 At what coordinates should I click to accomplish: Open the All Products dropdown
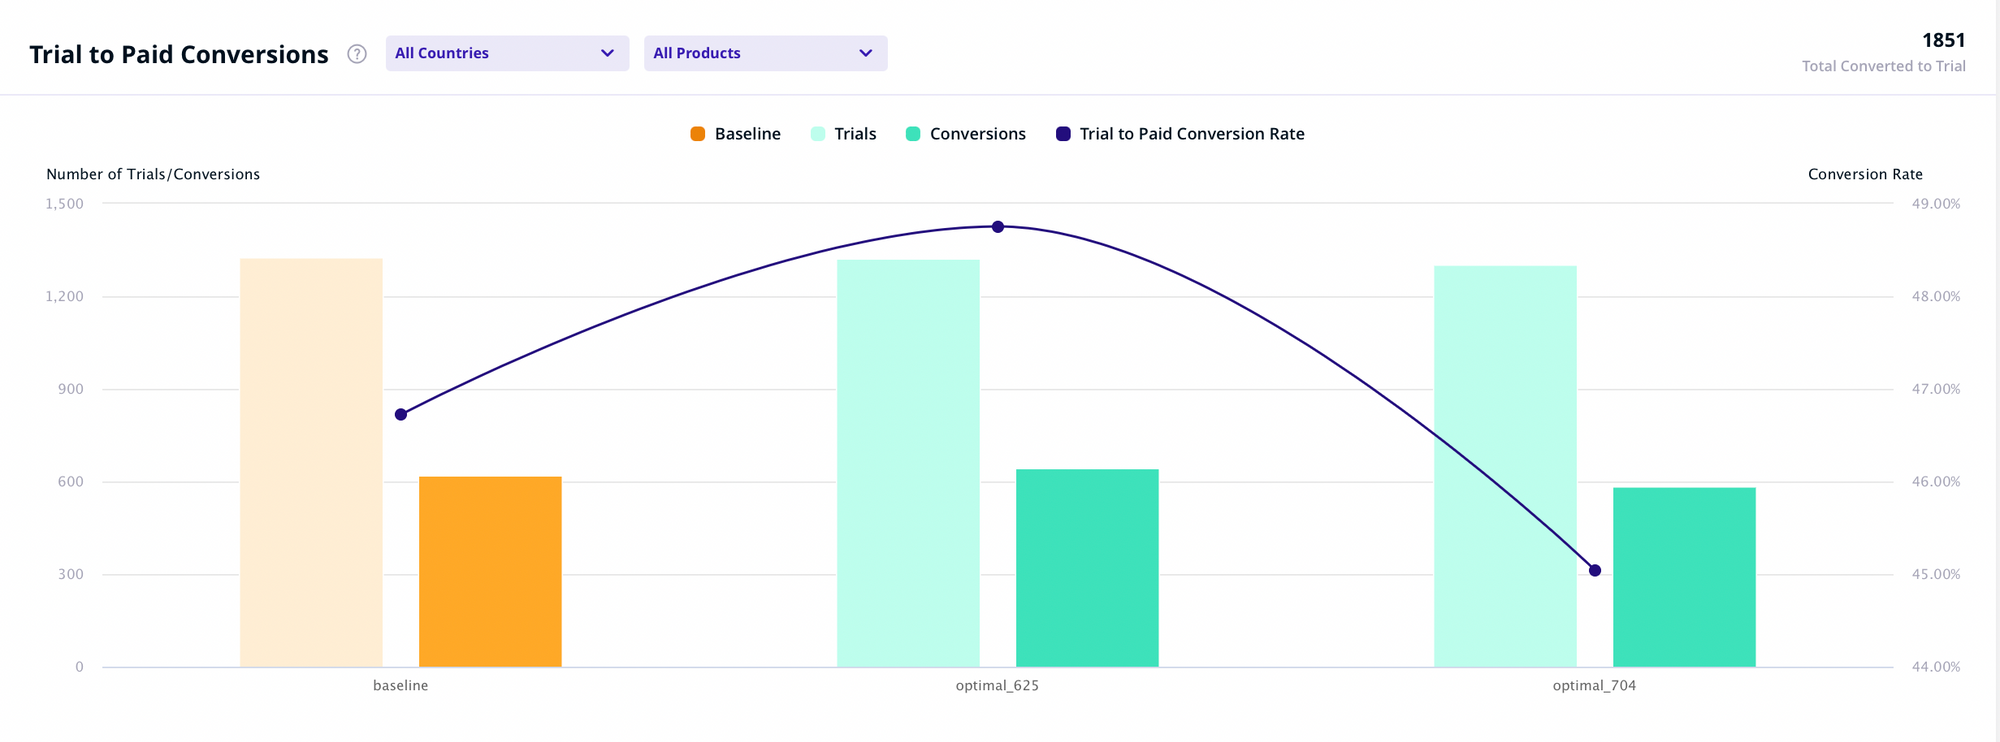[765, 53]
